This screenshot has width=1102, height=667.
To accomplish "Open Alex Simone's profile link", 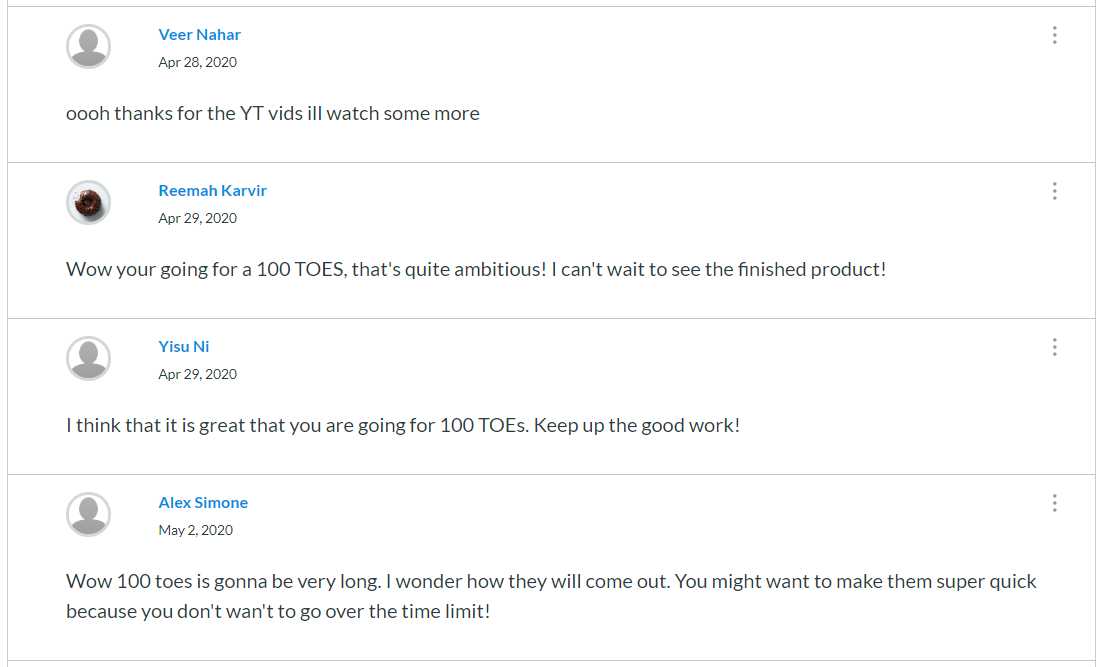I will 203,503.
